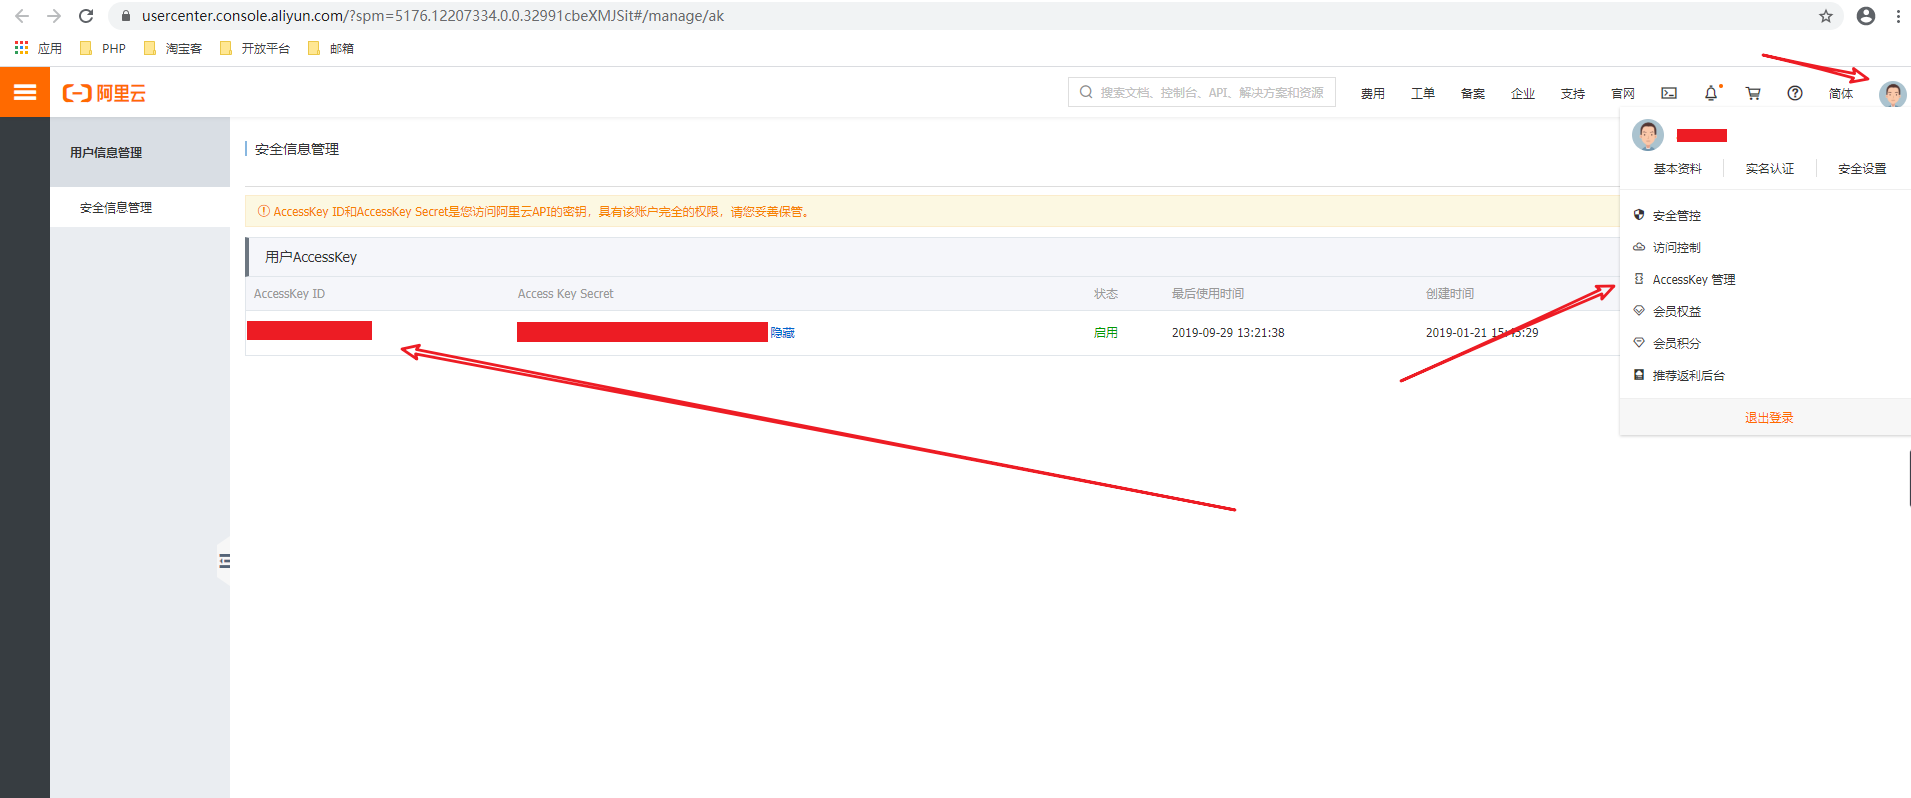This screenshot has height=798, width=1911.
Task: Open the 支持 menu
Action: [x=1573, y=93]
